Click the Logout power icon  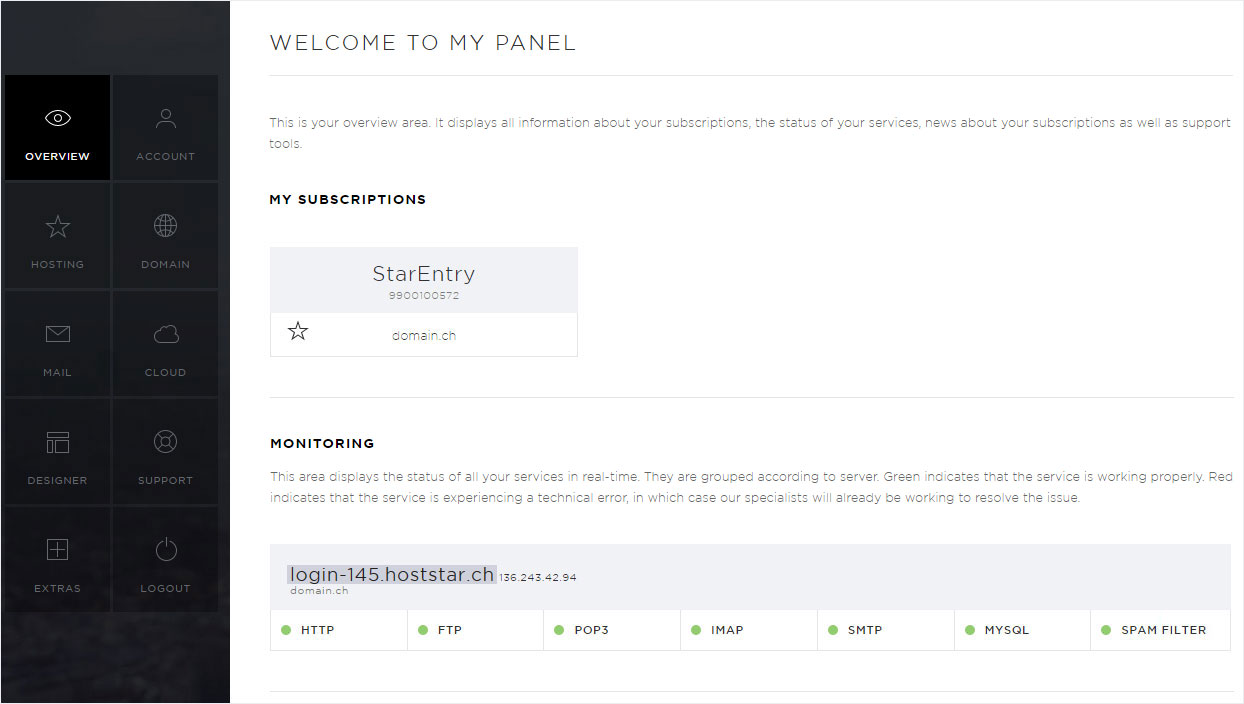coord(166,550)
